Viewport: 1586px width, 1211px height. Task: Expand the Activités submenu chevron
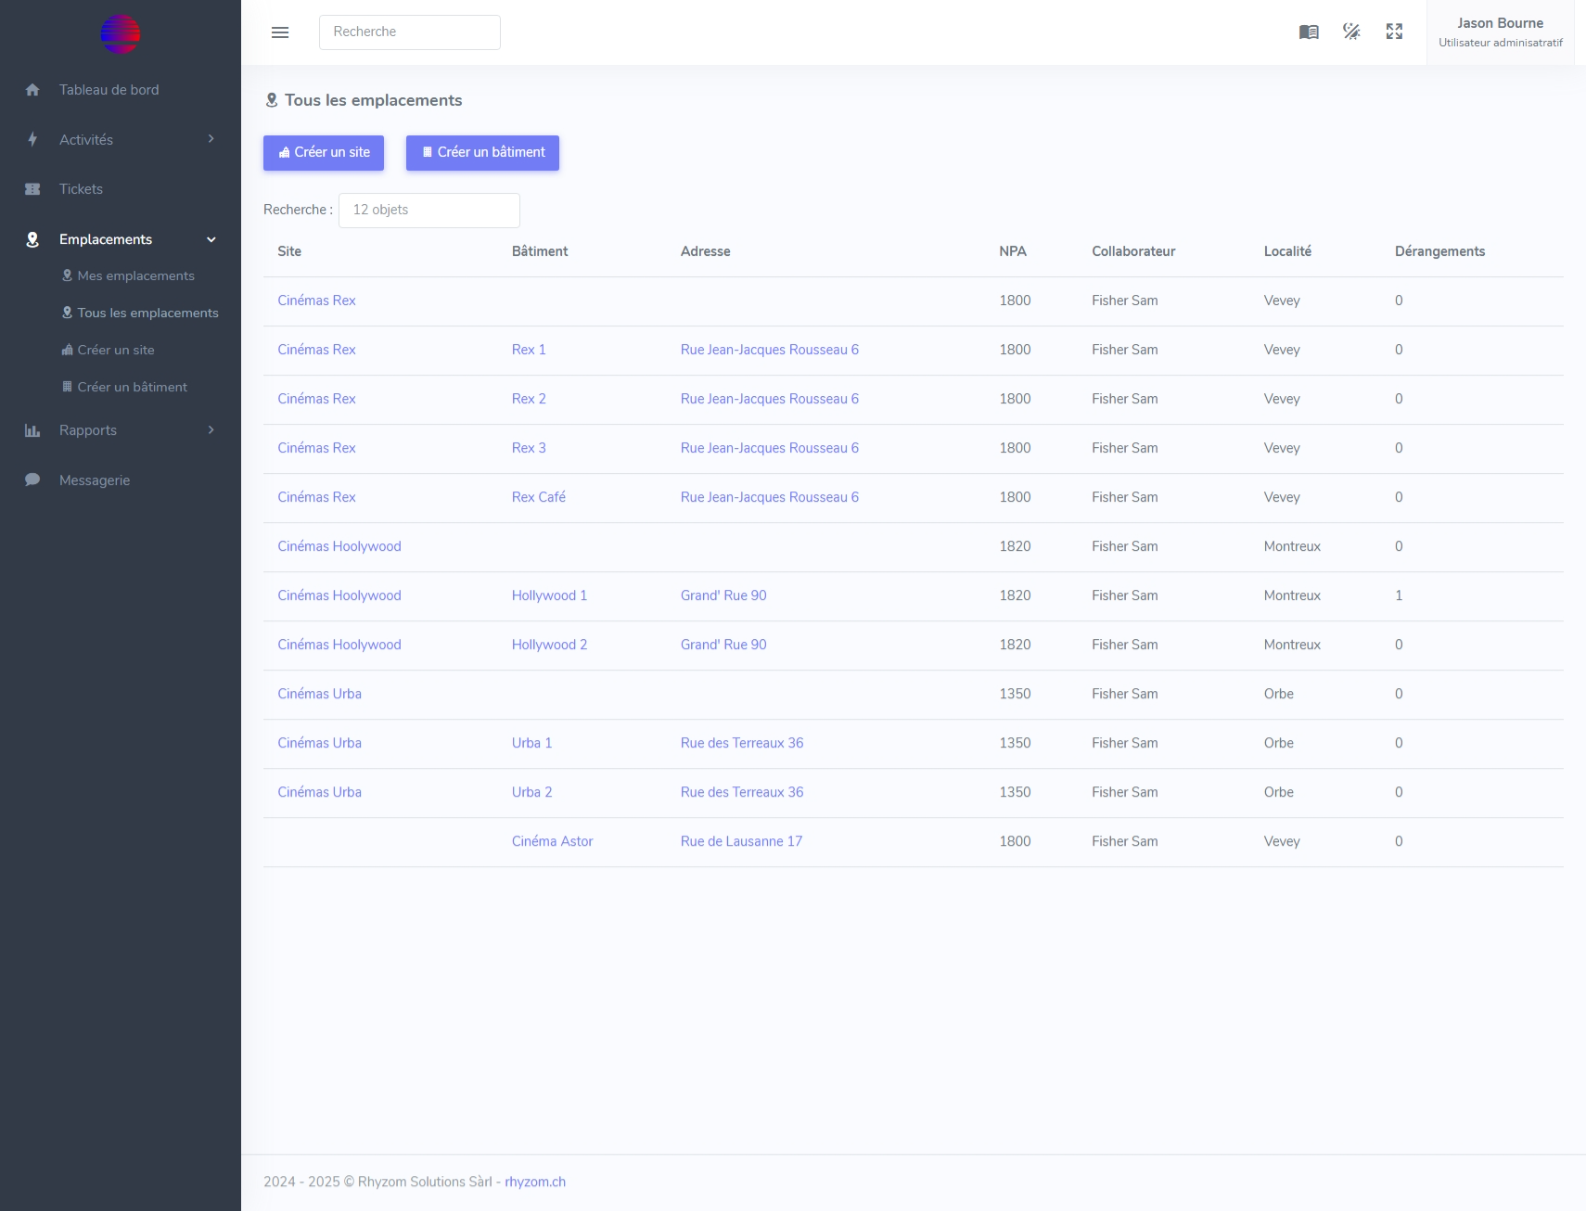(x=211, y=139)
